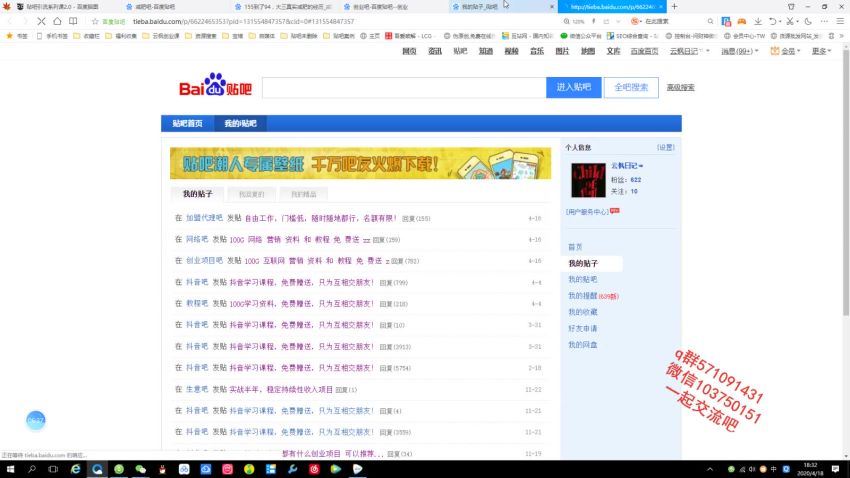Open 知道 link in top navigation
Viewport: 850px width, 478px height.
coord(486,51)
